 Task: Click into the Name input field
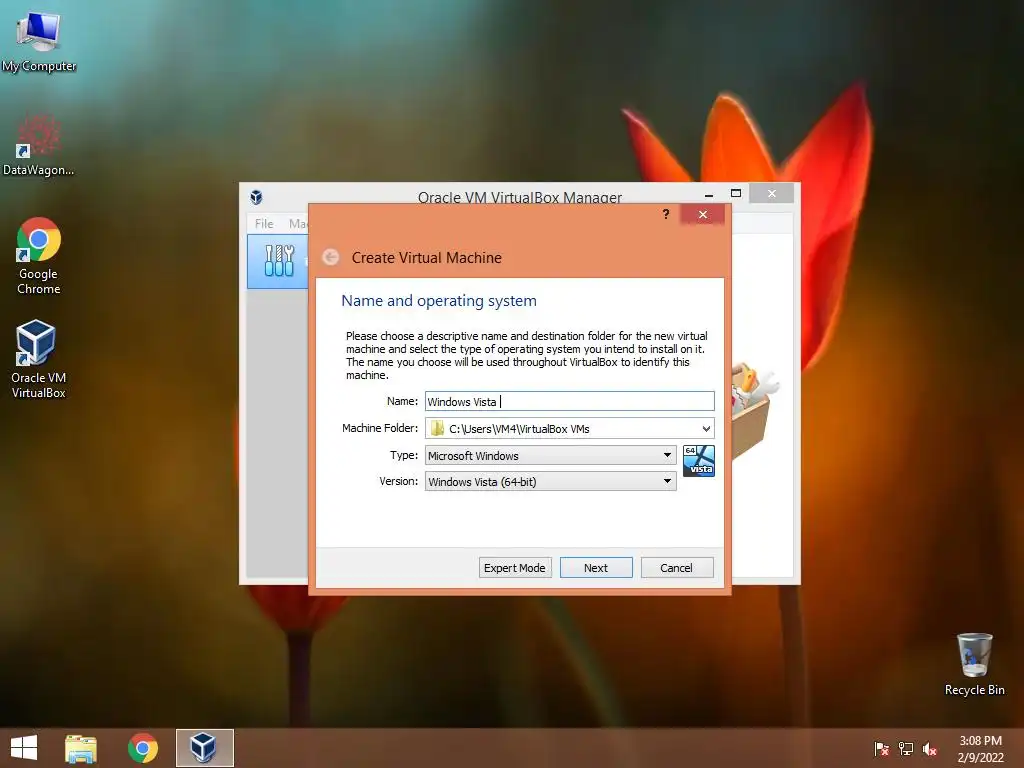coord(569,401)
